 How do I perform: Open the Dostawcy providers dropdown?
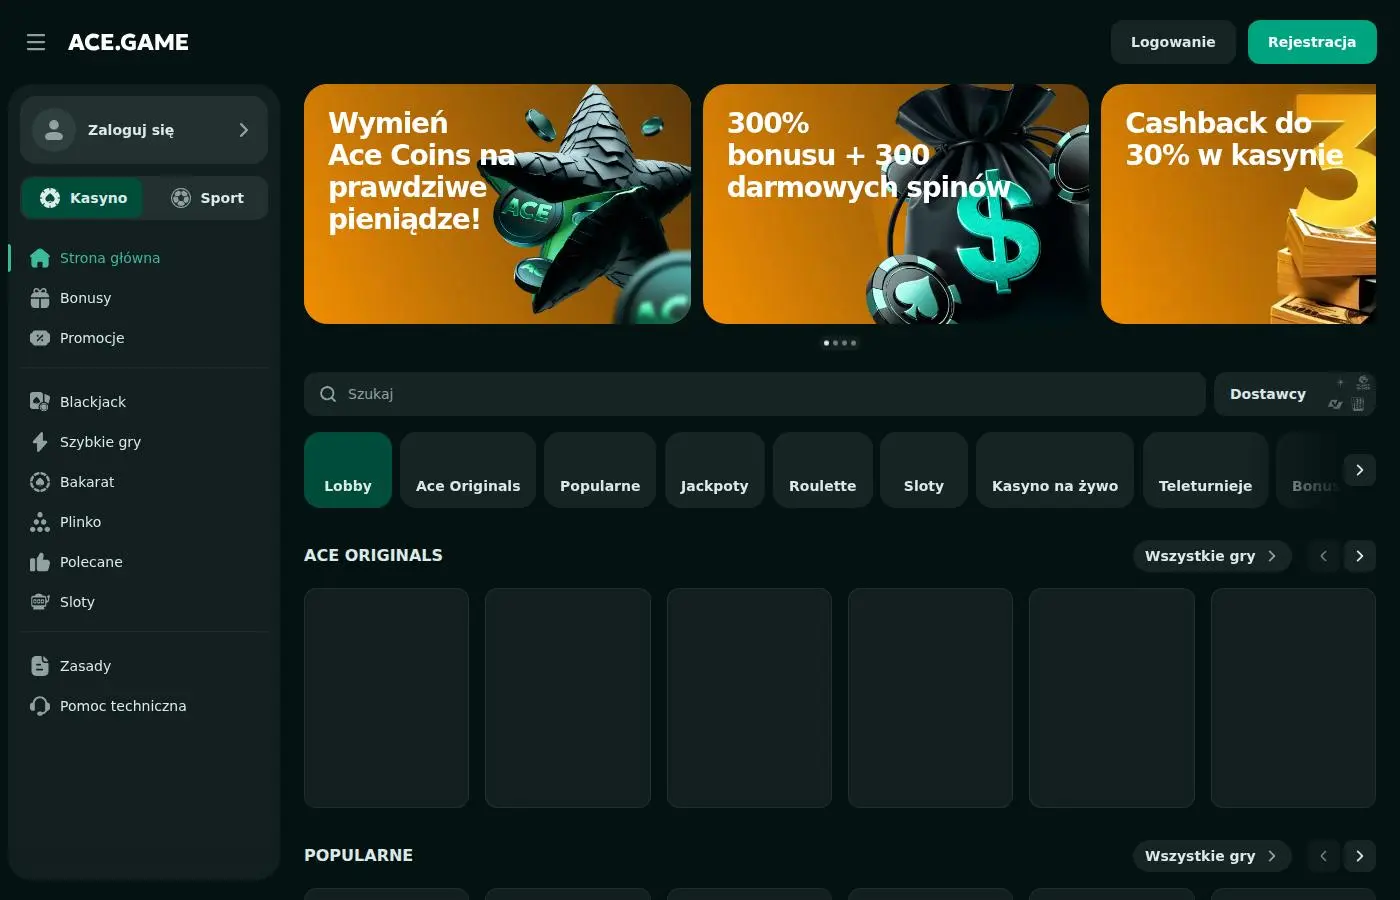1295,394
